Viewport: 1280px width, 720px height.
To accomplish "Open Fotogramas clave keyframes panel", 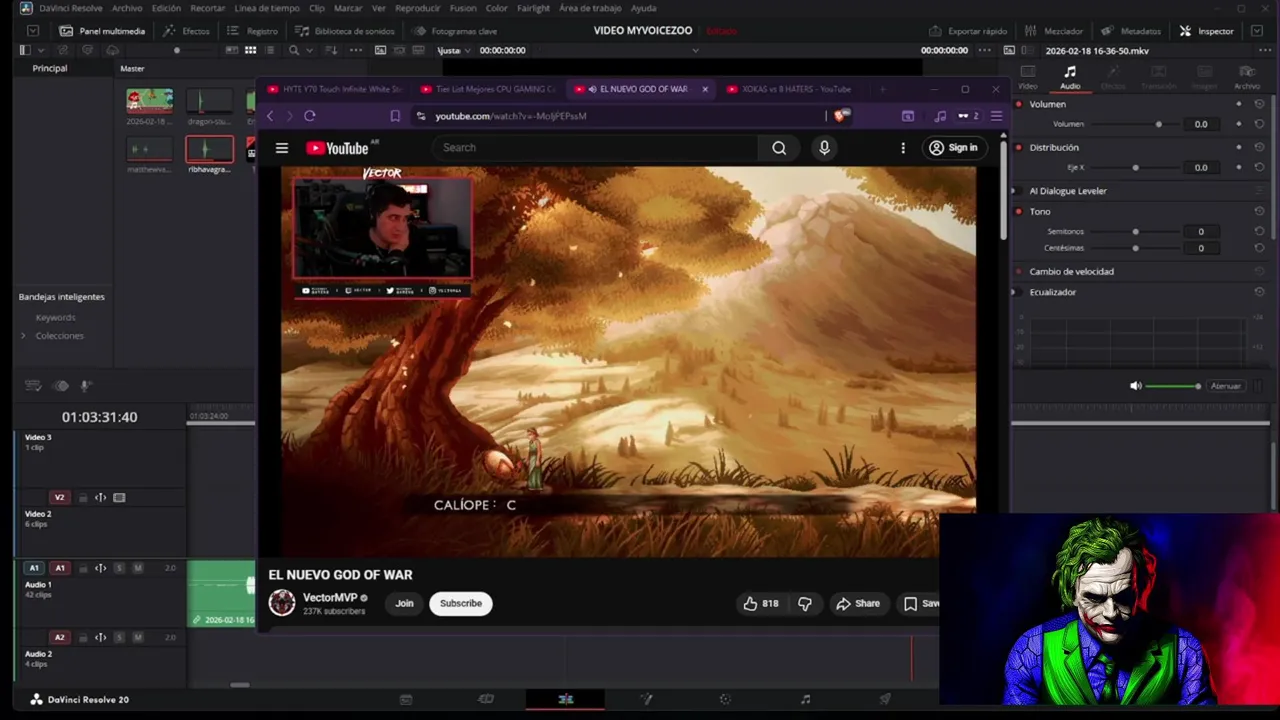I will click(x=455, y=31).
